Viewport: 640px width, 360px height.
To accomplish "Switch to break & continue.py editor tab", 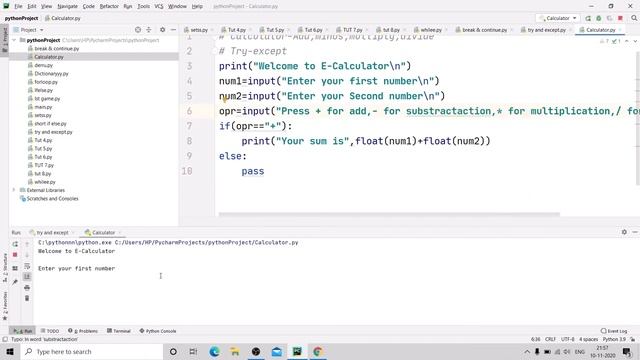I will (x=484, y=30).
